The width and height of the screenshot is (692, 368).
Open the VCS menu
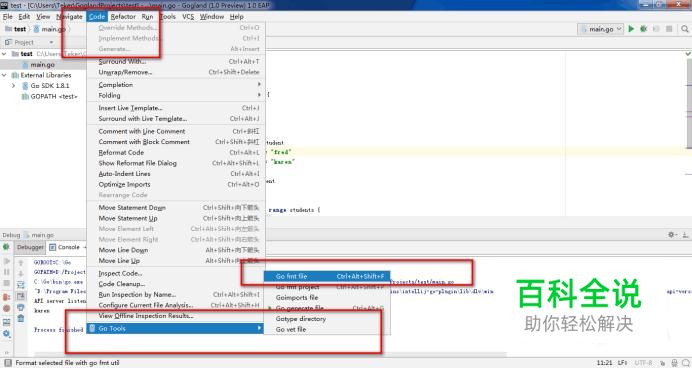click(x=188, y=17)
